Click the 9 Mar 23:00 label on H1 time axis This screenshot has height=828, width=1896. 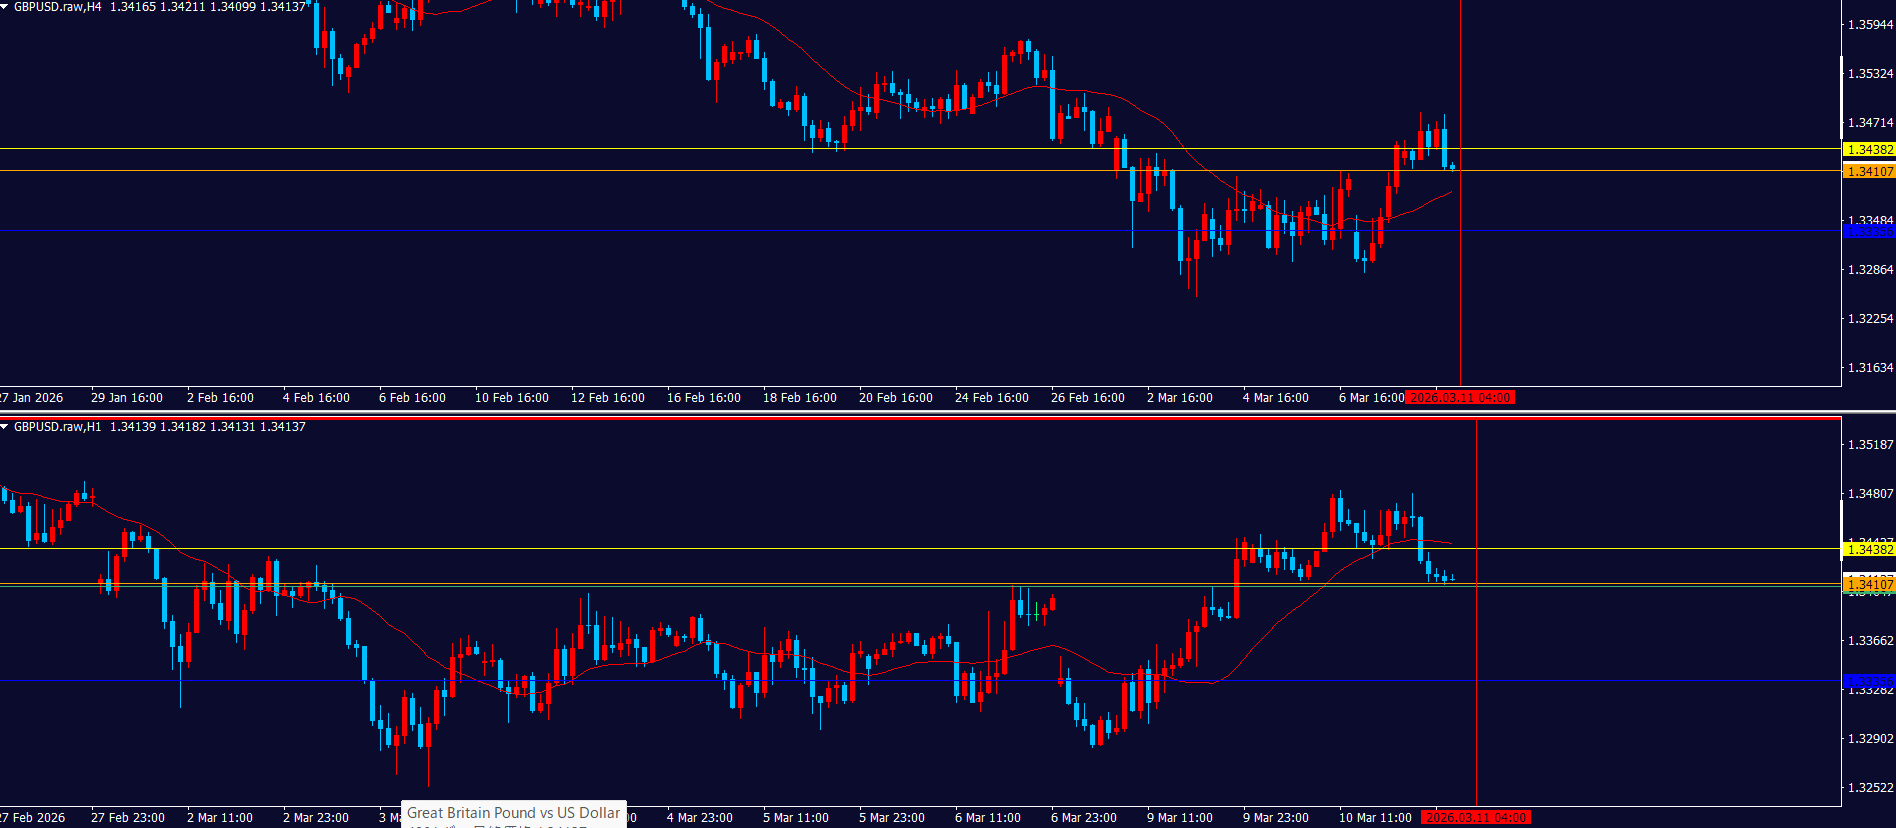1275,818
